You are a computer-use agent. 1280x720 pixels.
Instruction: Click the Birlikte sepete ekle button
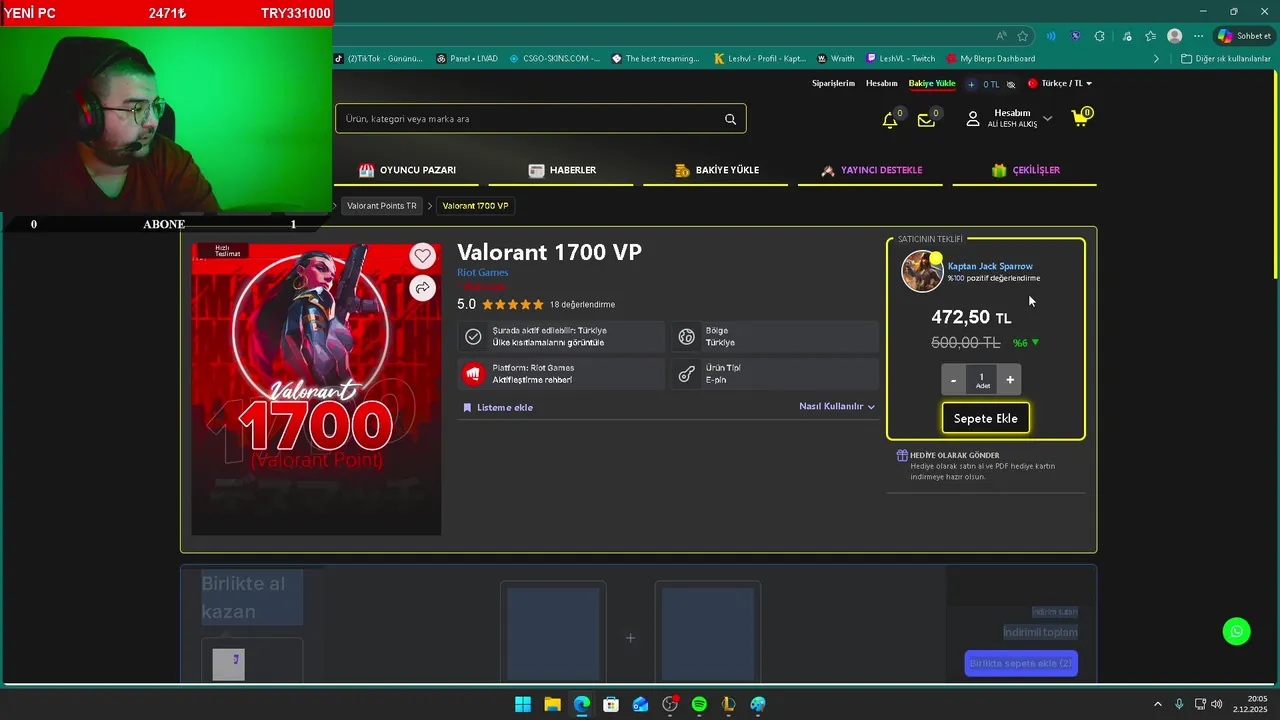pos(1021,663)
